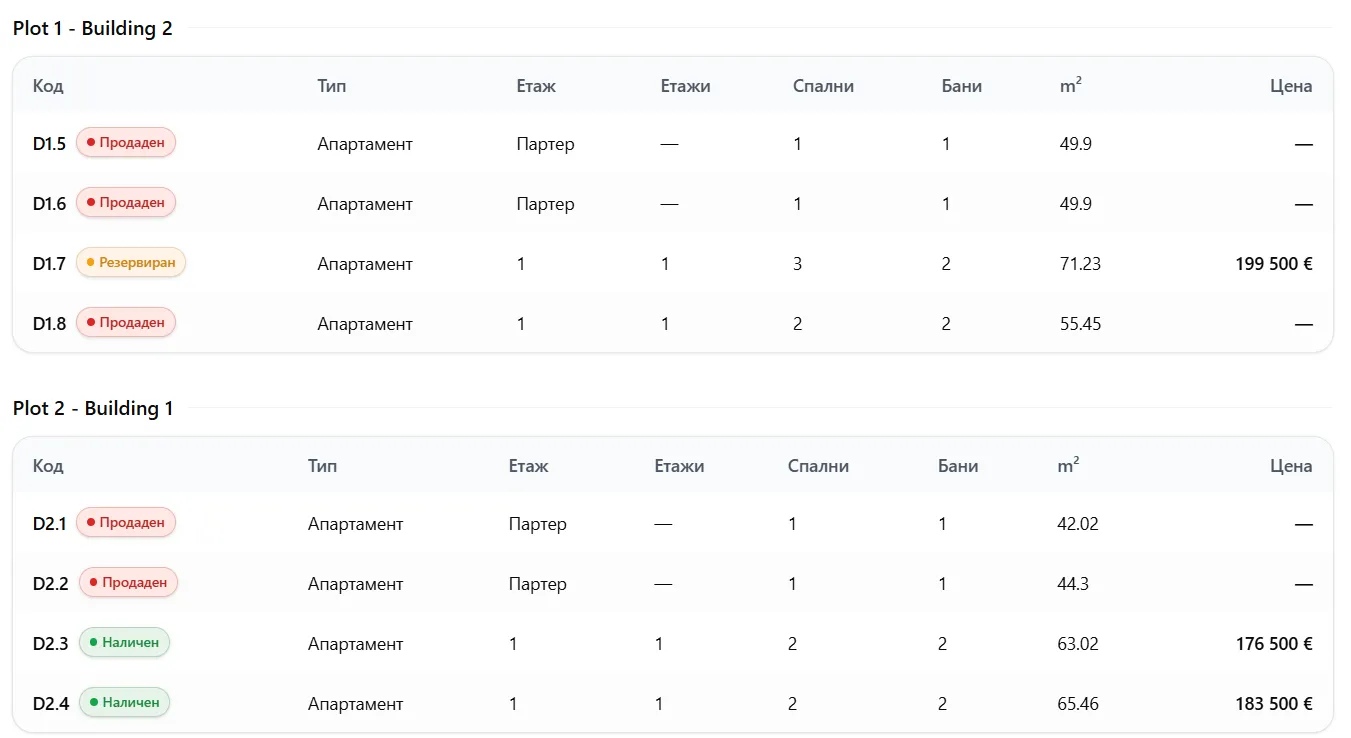The height and width of the screenshot is (738, 1351).
Task: Click the Plot 1 - Building 2 heading
Action: coord(93,28)
